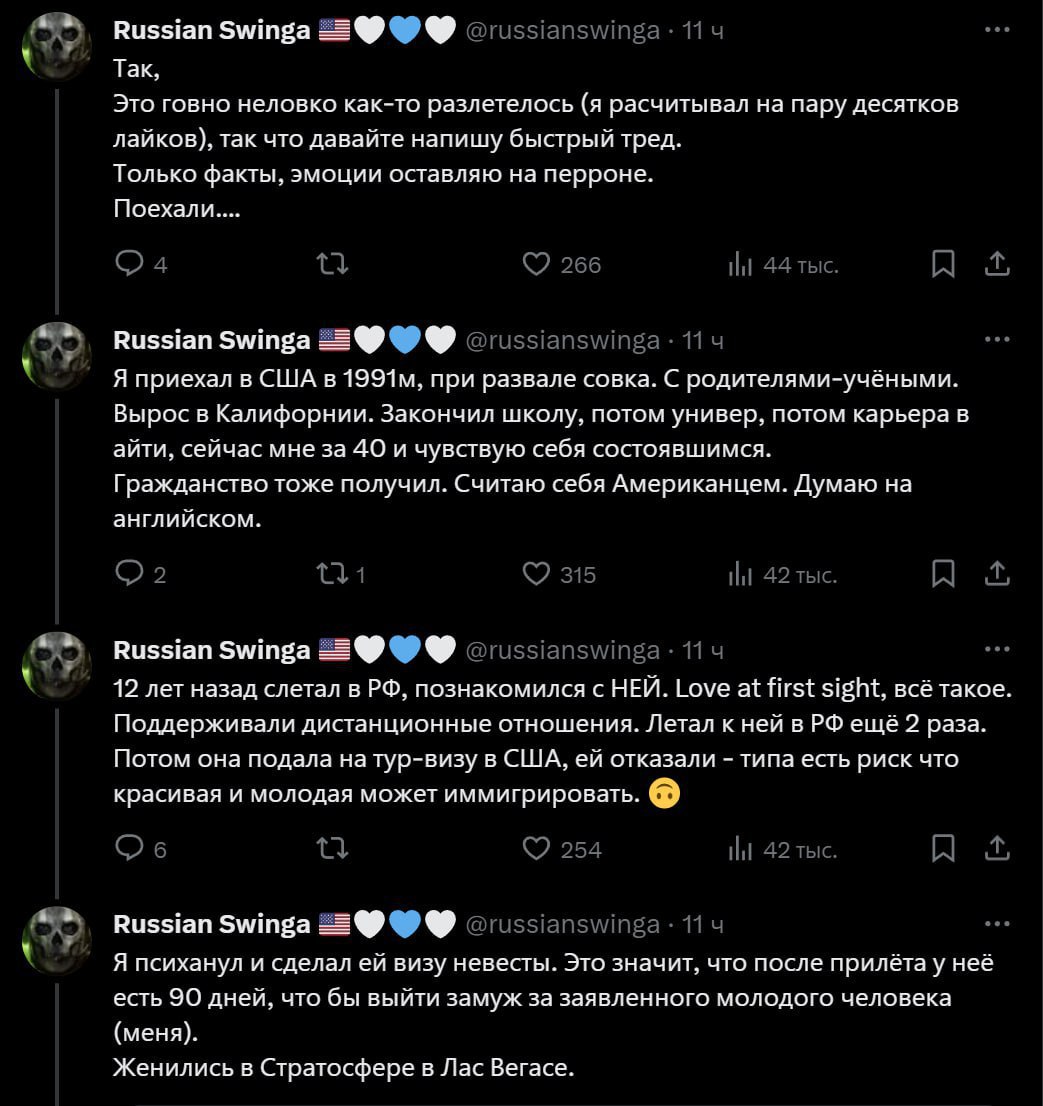Like the tweet with 315 likes
Screen dimensions: 1043x1106
(x=537, y=574)
